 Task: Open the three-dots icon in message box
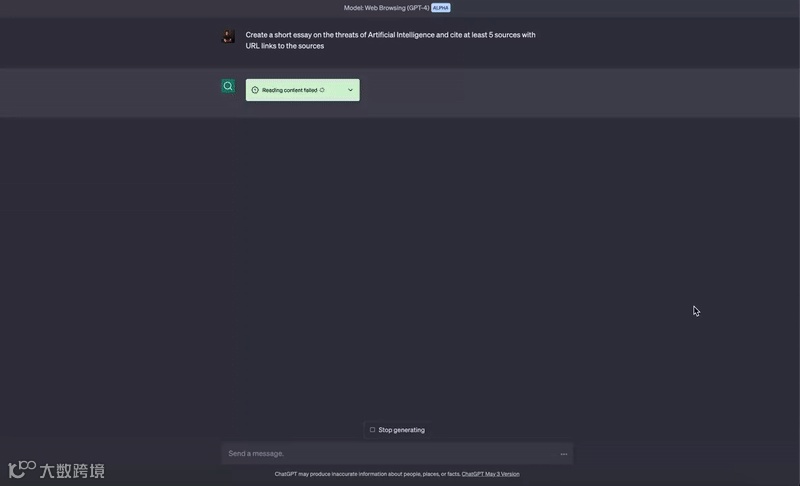[564, 454]
